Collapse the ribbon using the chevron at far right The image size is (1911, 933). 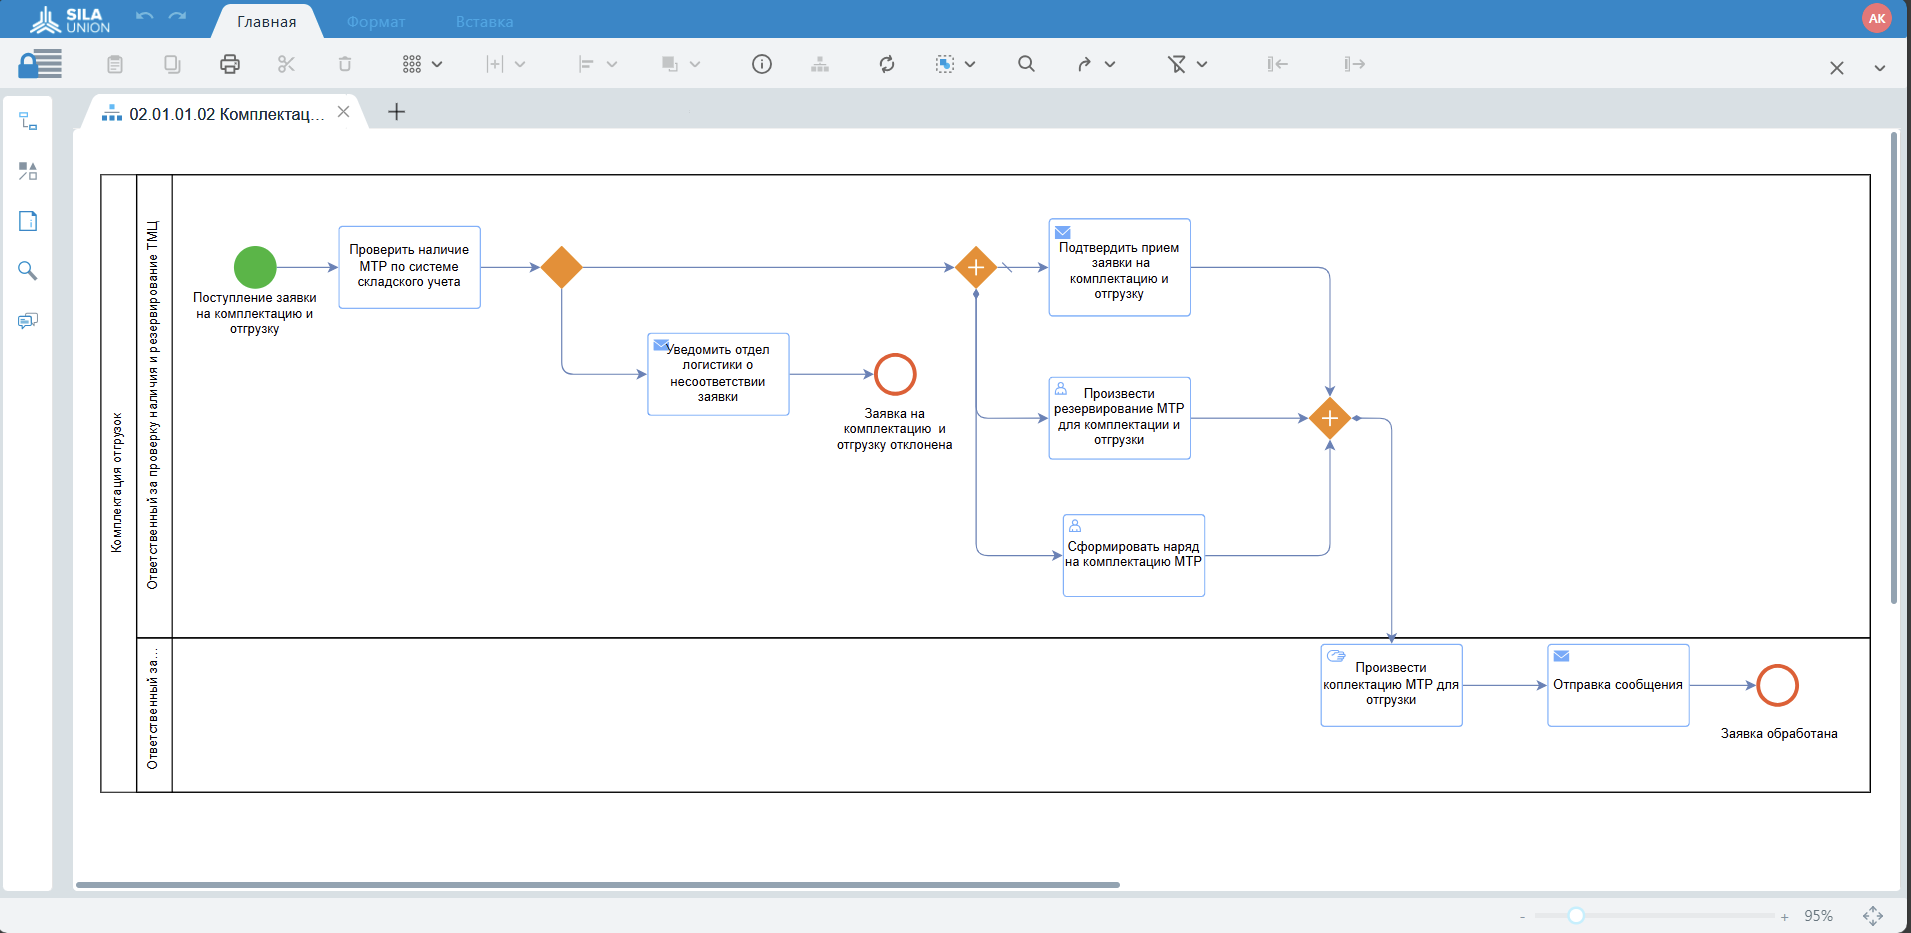[1880, 68]
